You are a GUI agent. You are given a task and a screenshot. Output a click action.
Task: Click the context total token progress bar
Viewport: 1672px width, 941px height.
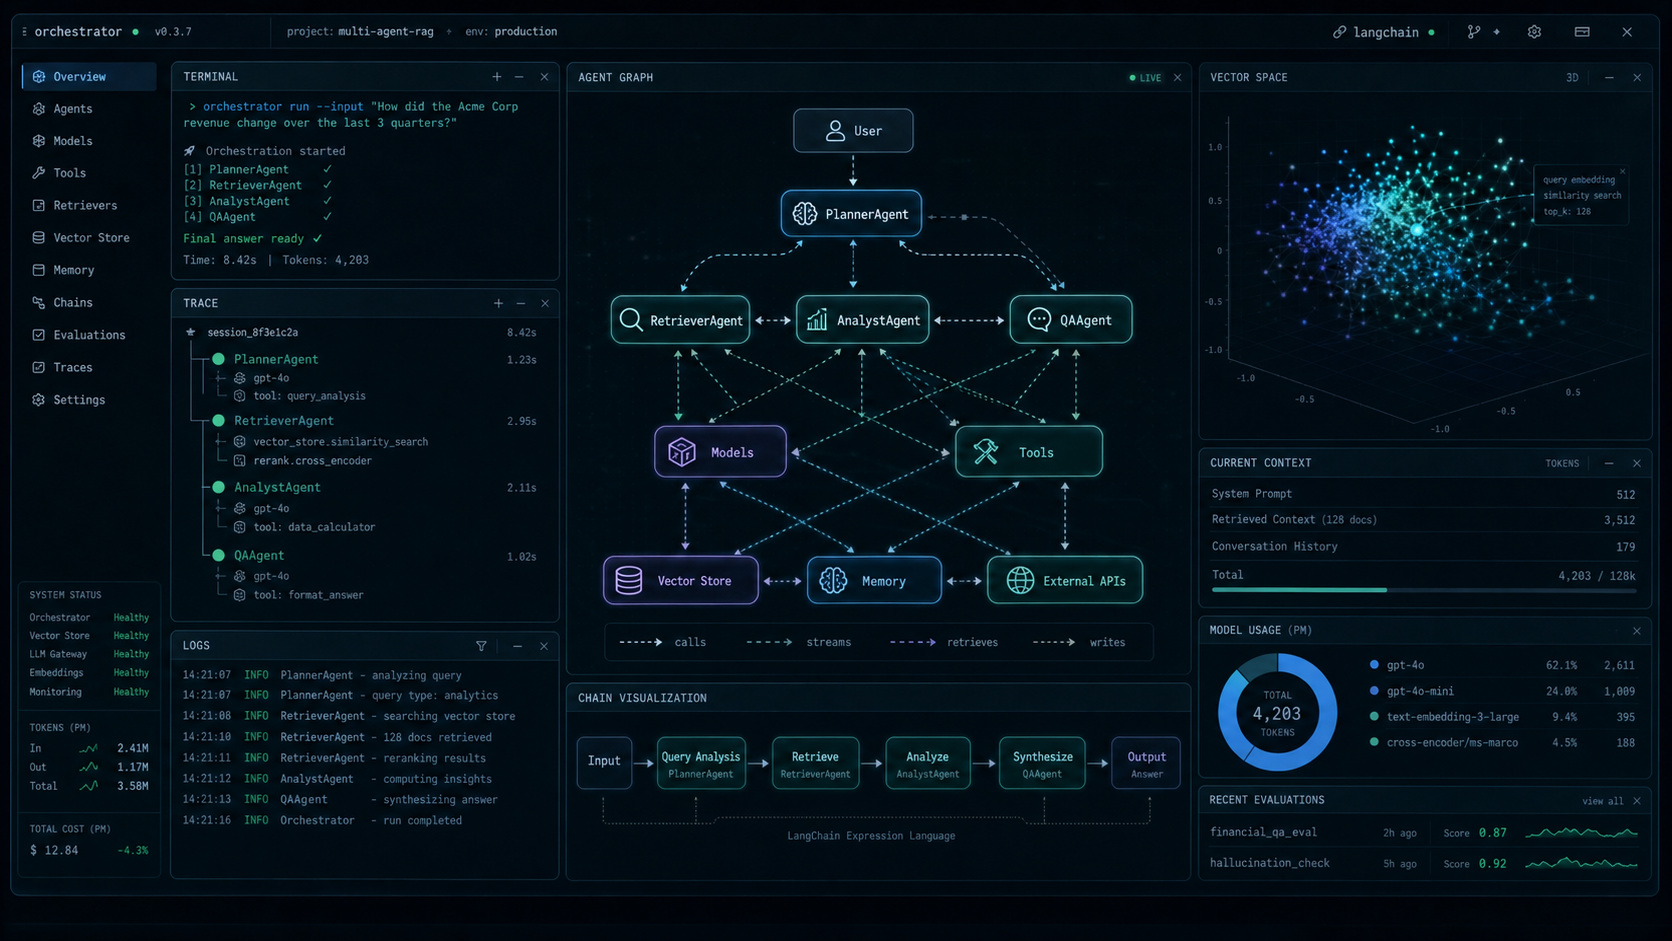[x=1424, y=590]
